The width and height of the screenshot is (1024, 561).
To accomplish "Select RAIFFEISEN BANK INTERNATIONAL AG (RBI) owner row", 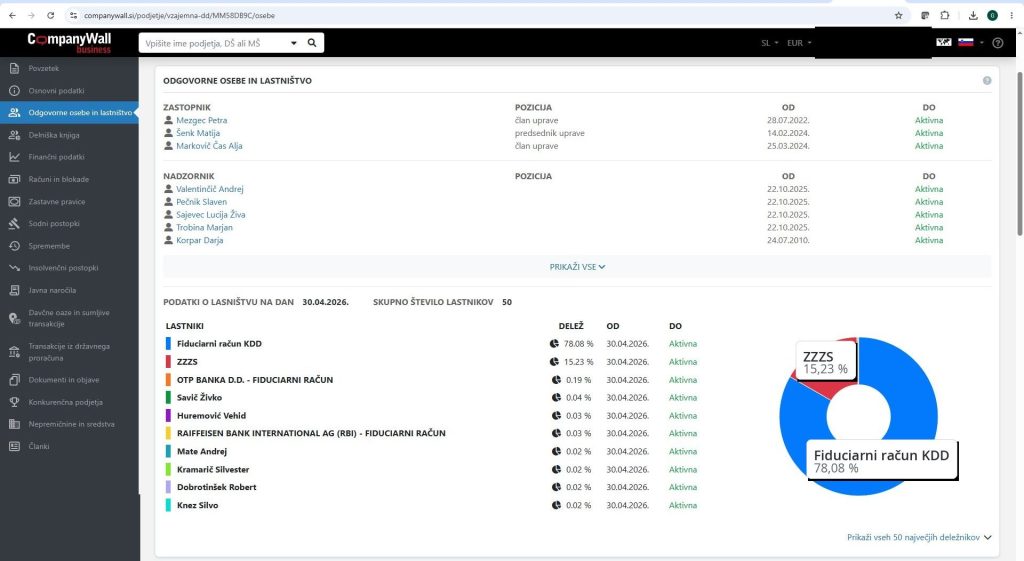I will 311,434.
